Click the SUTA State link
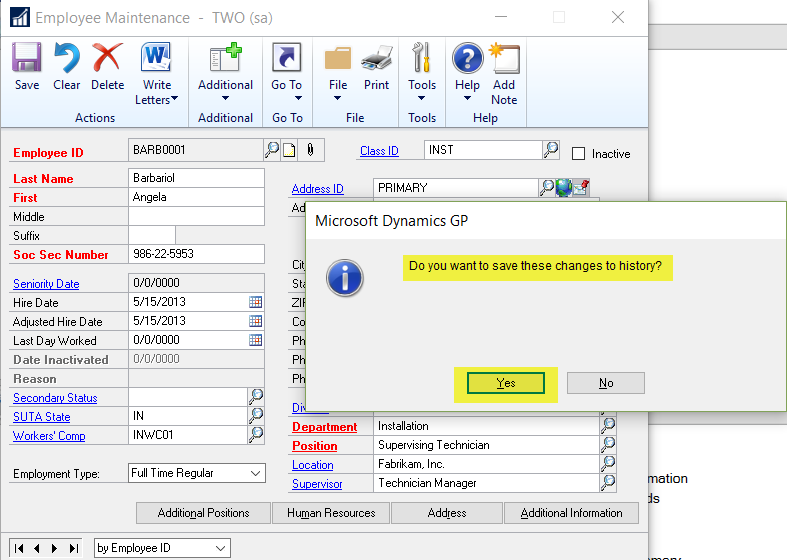This screenshot has width=787, height=560. pyautogui.click(x=42, y=416)
